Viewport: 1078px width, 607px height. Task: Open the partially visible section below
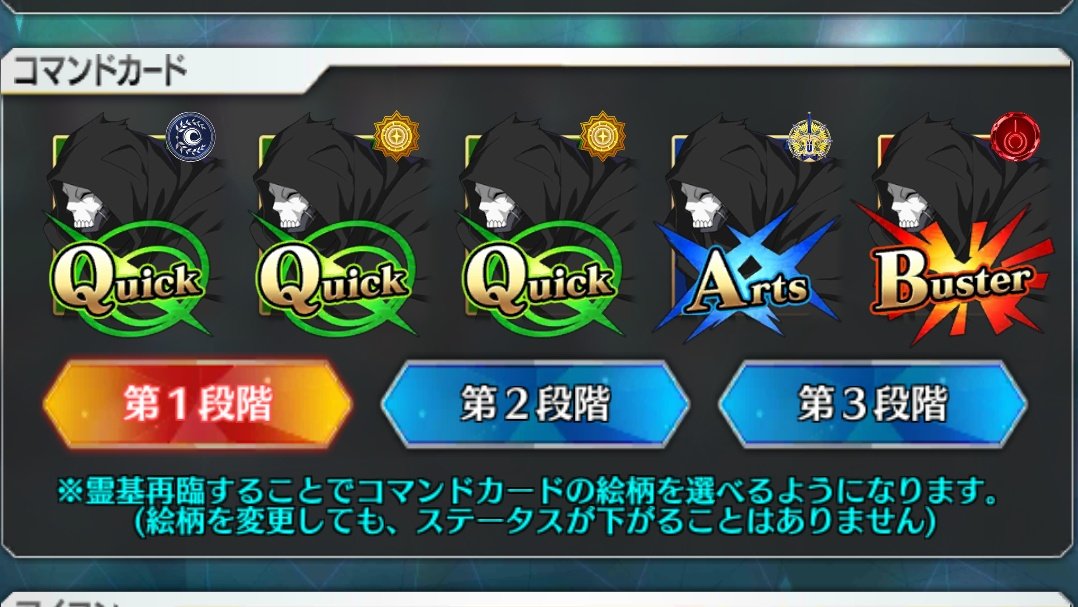coord(539,600)
